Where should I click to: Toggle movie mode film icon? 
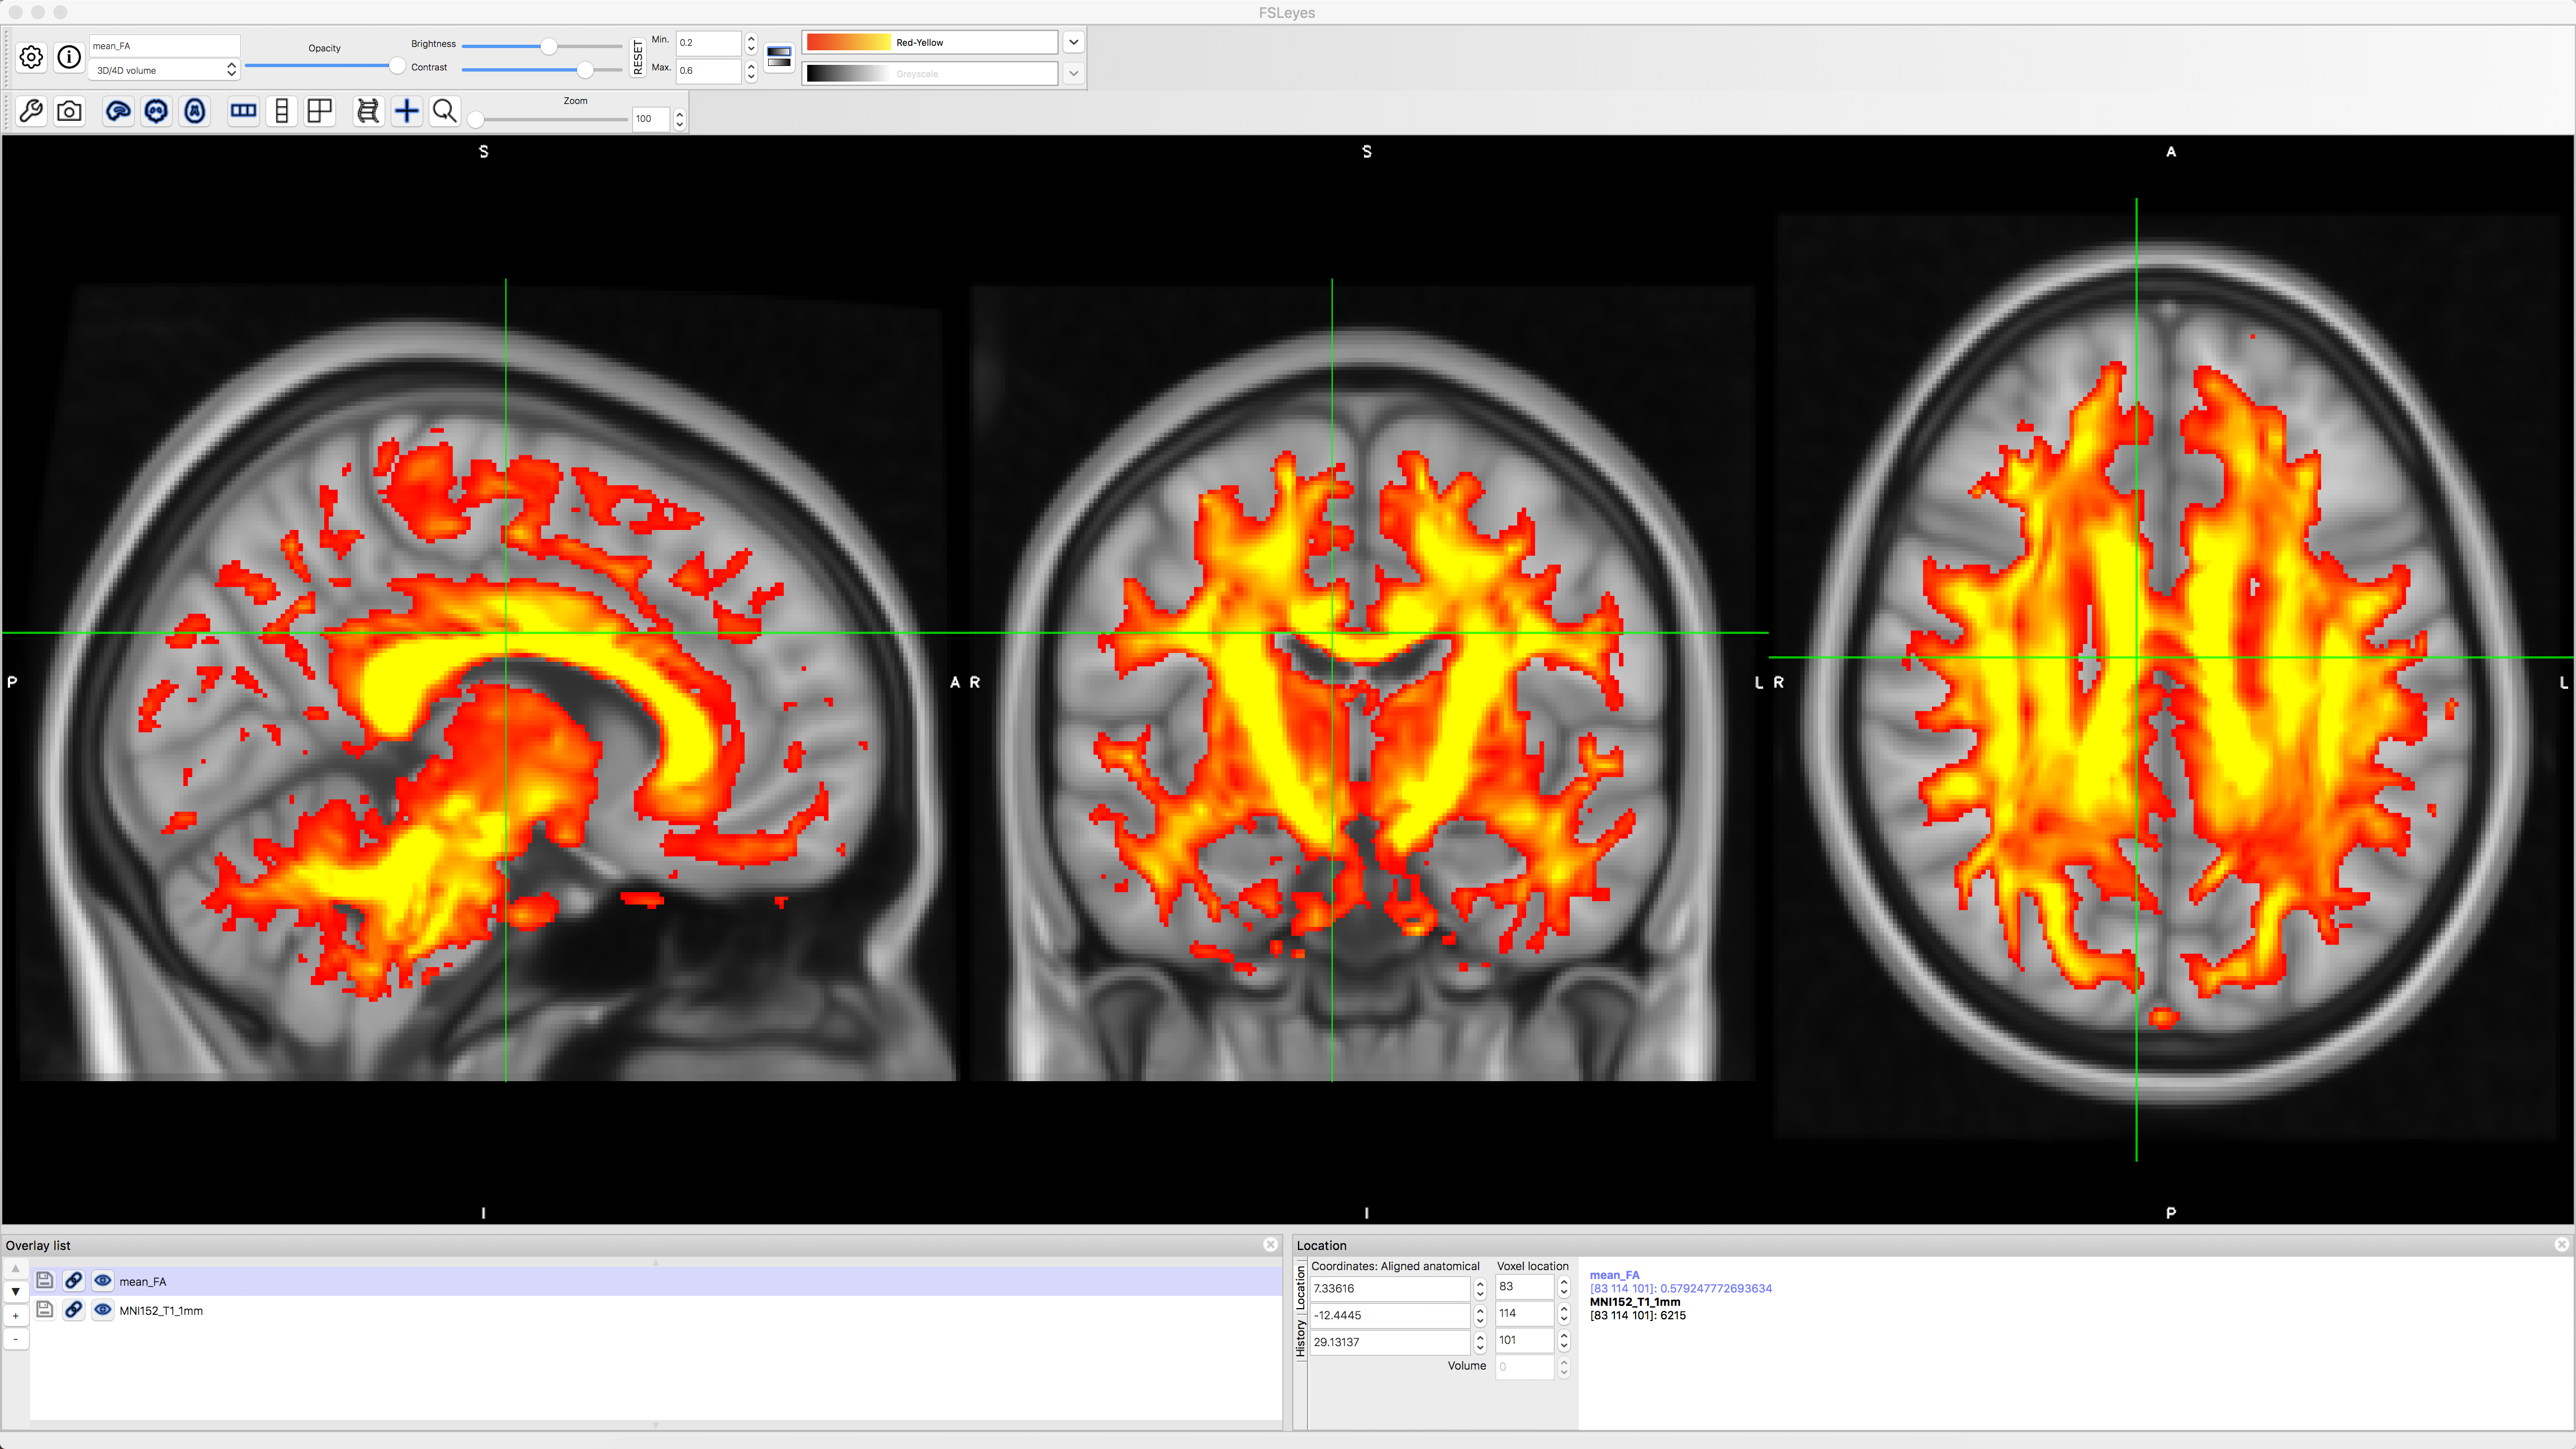pyautogui.click(x=368, y=111)
